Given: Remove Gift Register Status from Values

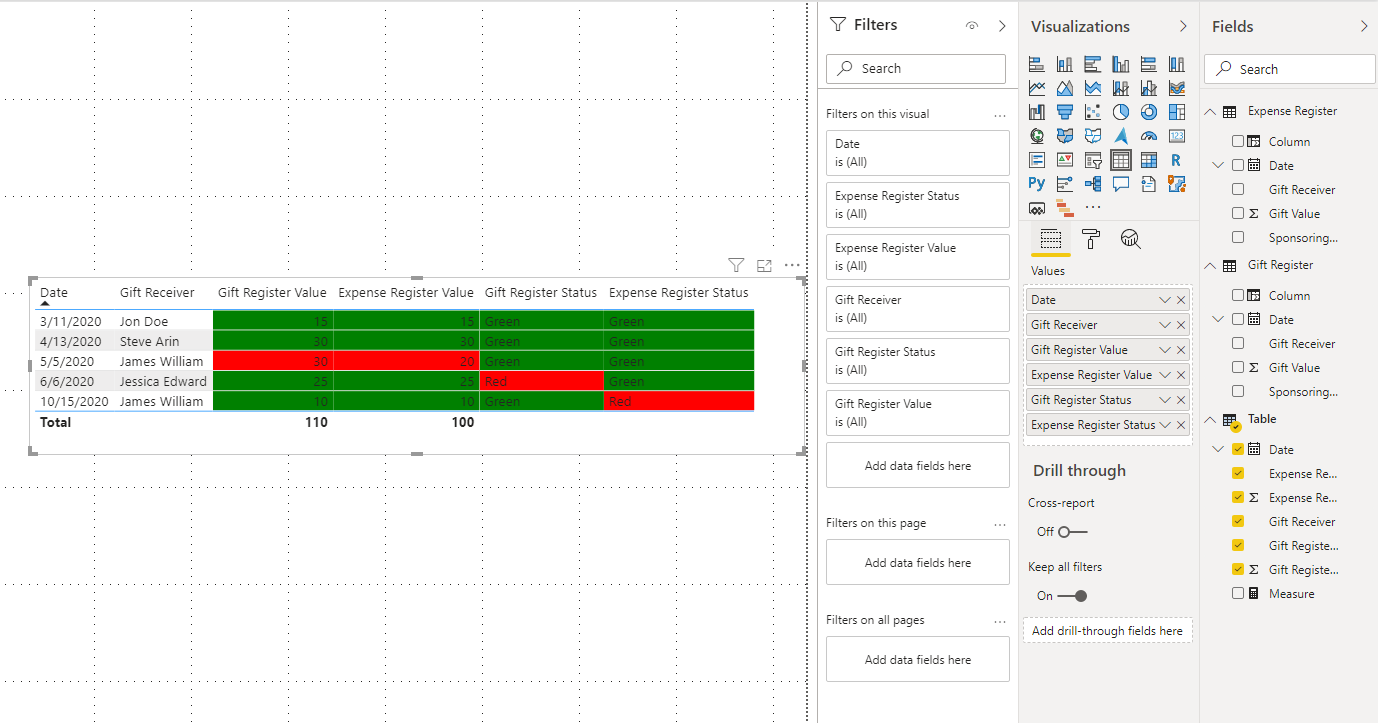Looking at the screenshot, I should coord(1181,400).
